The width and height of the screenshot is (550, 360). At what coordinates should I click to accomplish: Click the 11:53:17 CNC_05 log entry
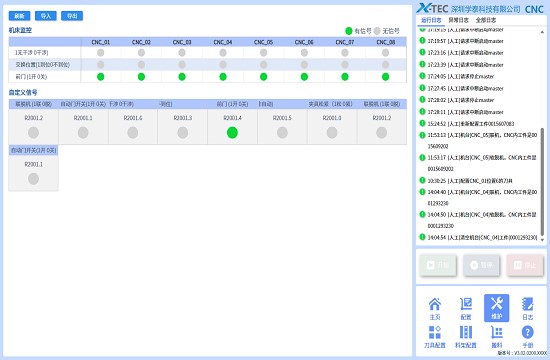tap(482, 163)
